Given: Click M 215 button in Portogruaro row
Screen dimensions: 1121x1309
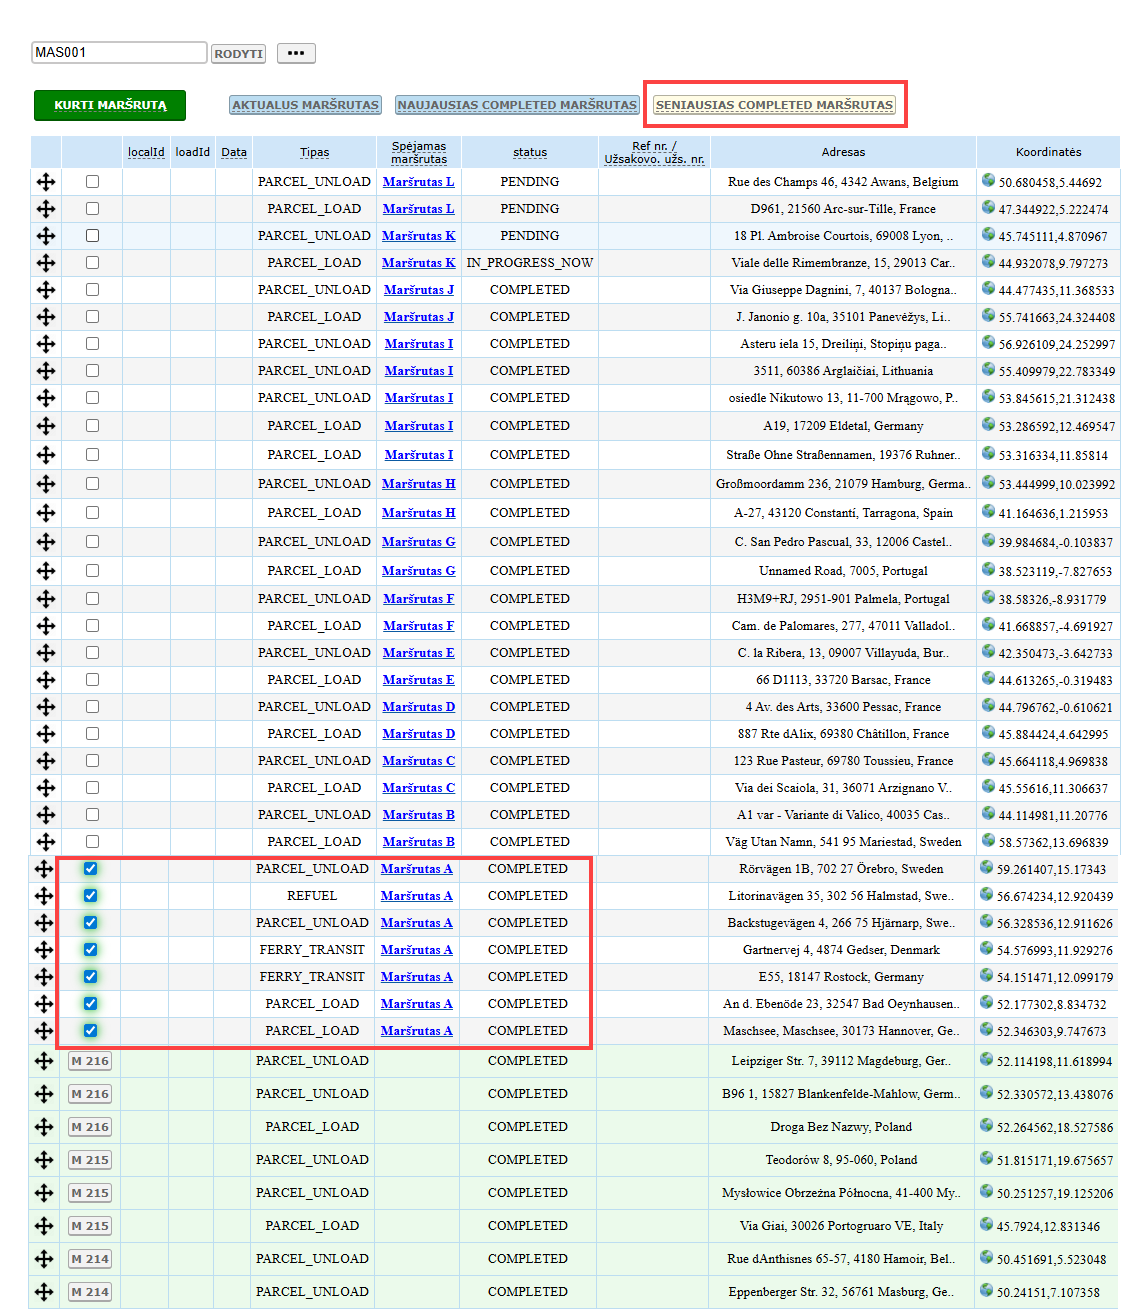Looking at the screenshot, I should 90,1227.
